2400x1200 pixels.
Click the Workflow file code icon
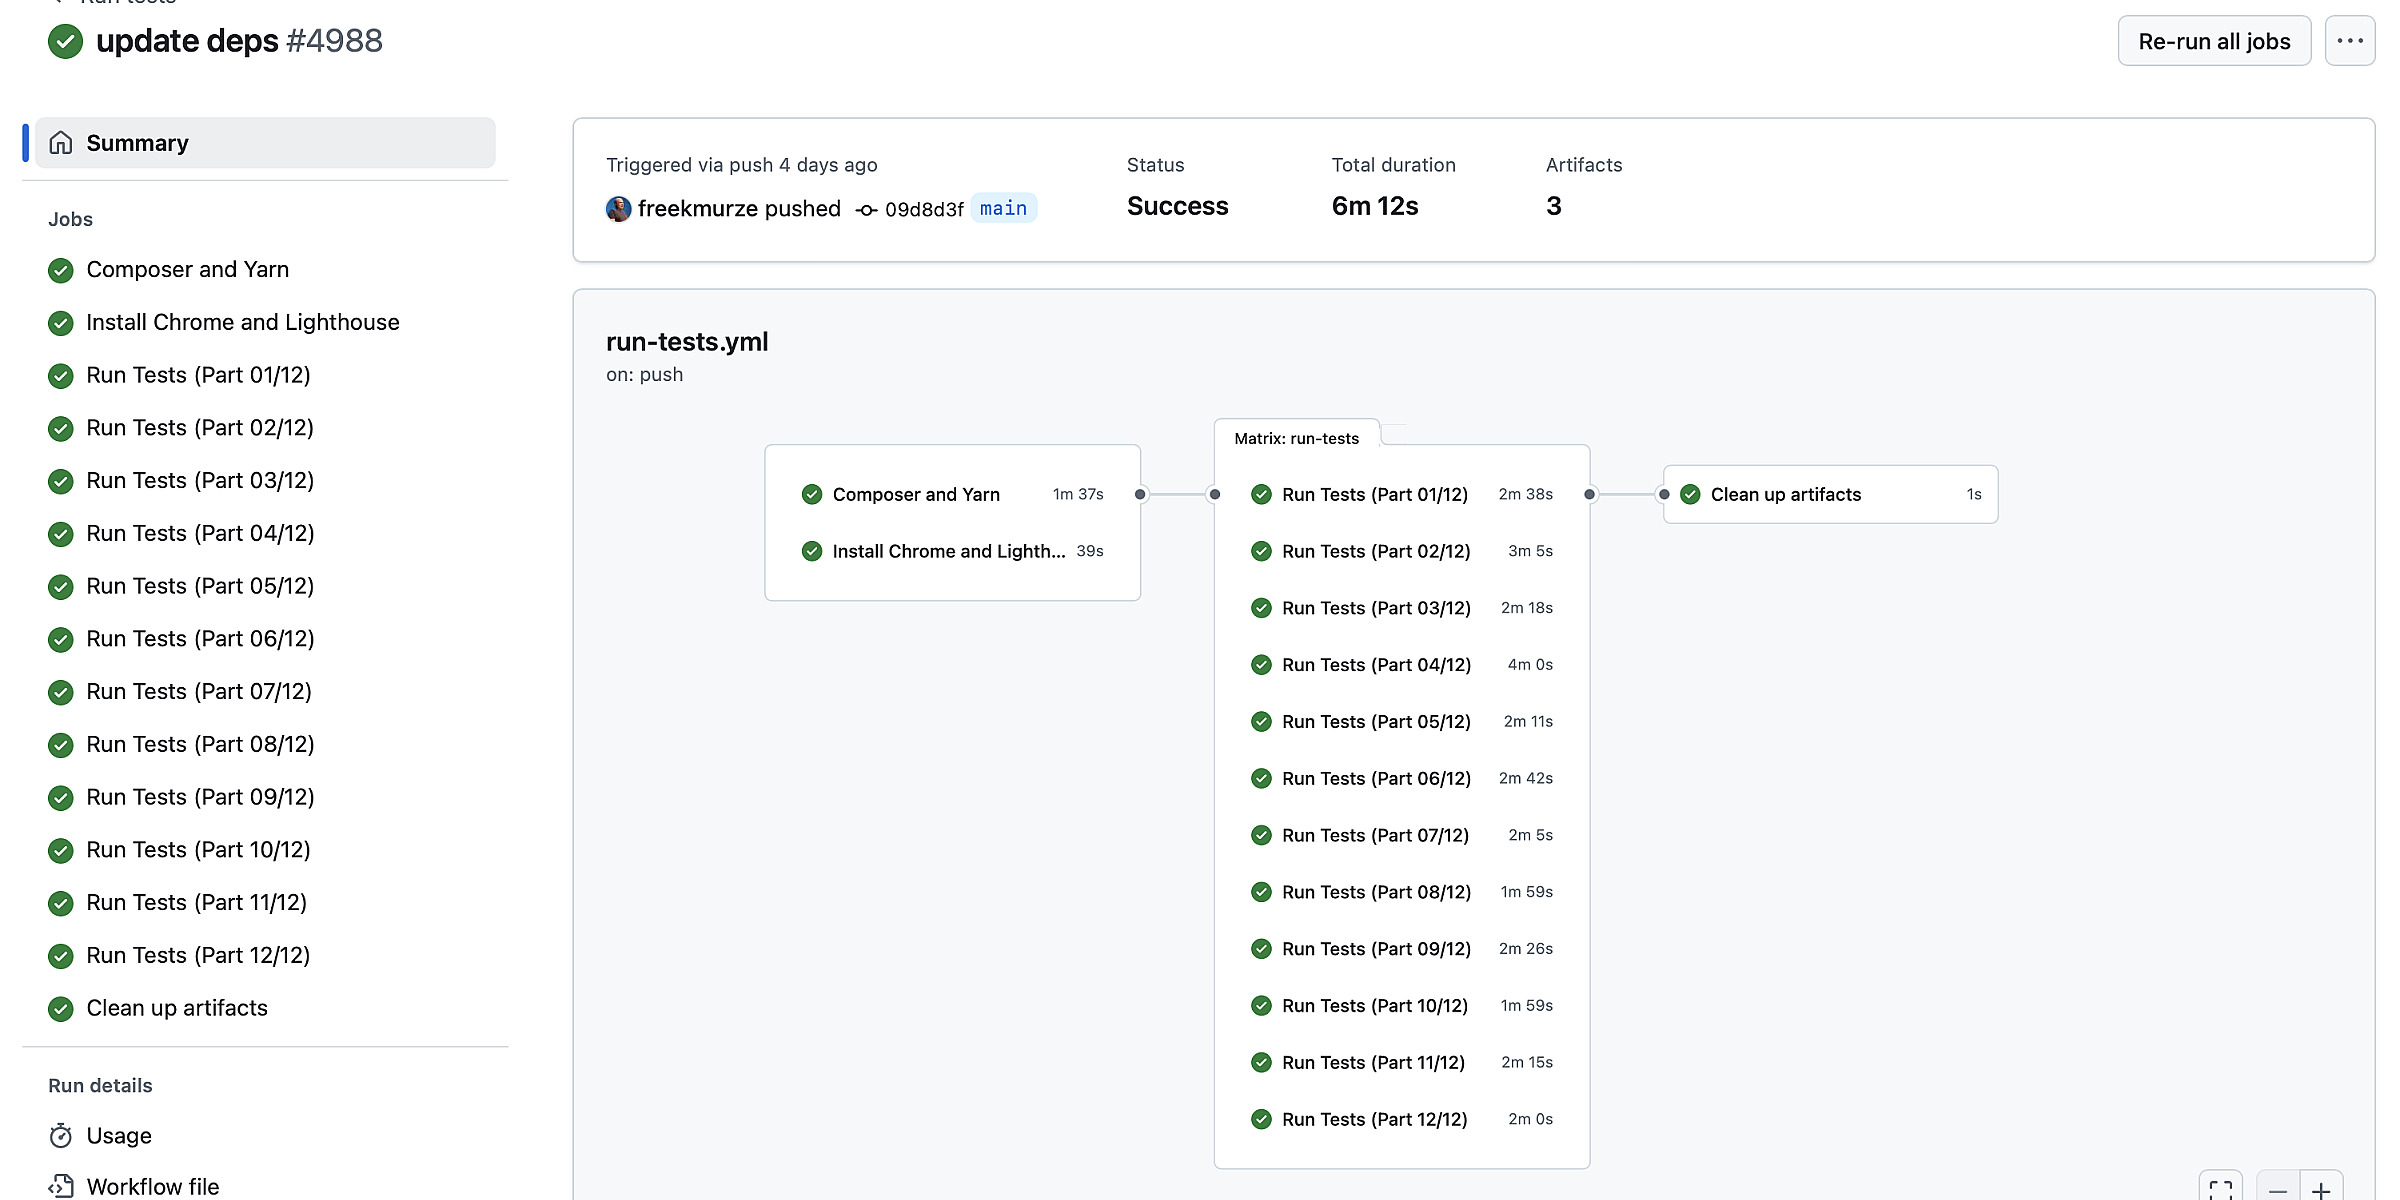pos(61,1187)
